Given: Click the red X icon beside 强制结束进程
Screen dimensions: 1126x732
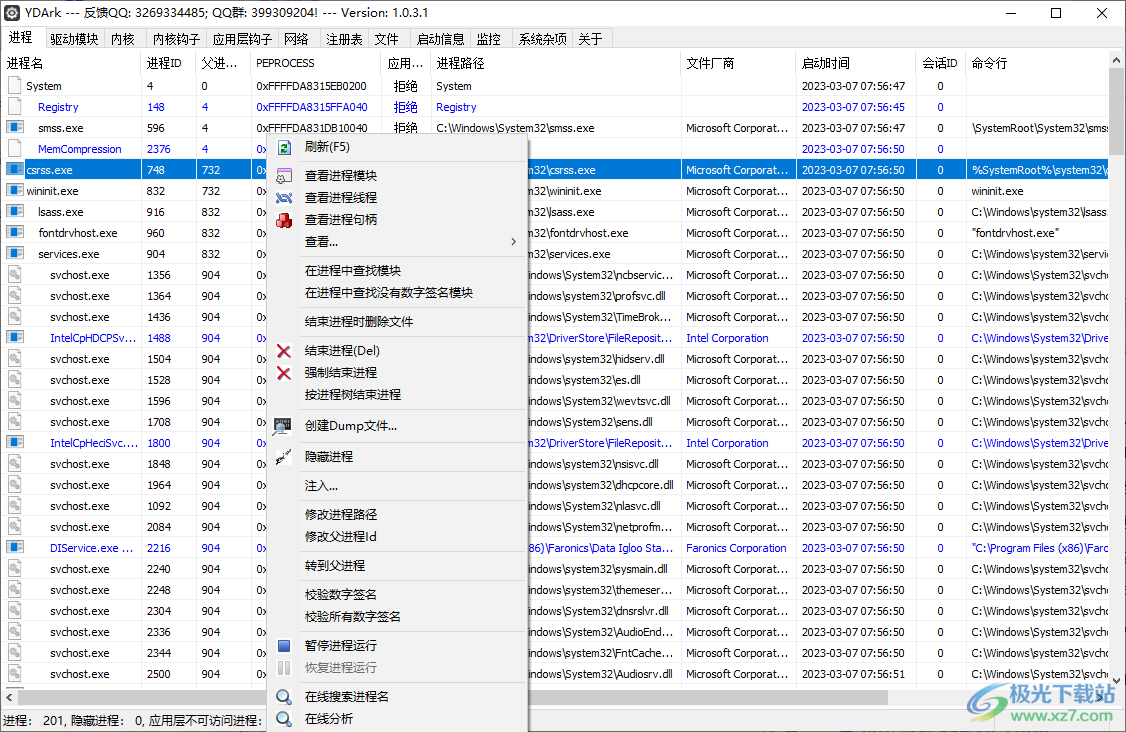Looking at the screenshot, I should (284, 373).
